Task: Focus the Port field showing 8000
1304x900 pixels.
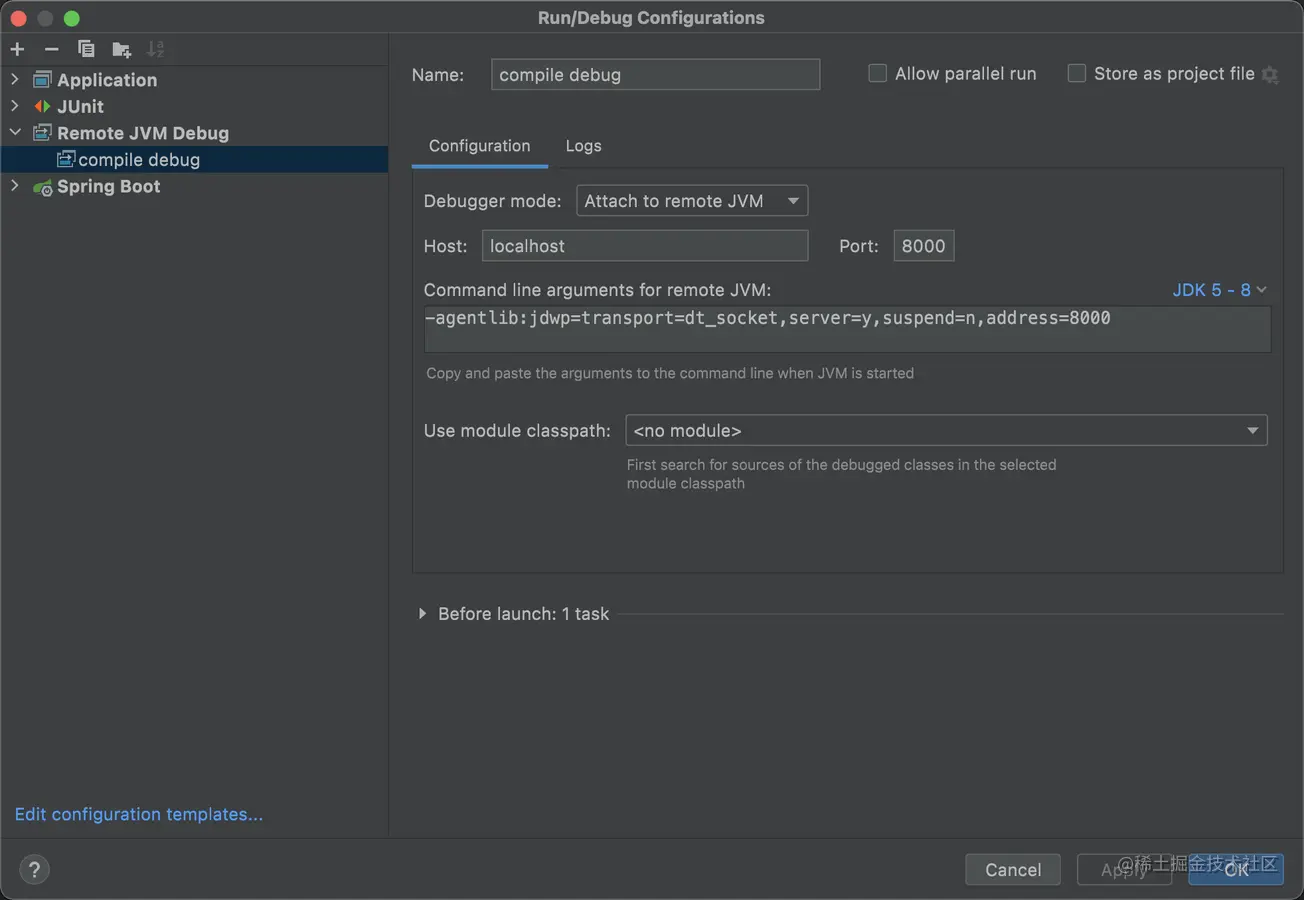Action: [x=924, y=246]
